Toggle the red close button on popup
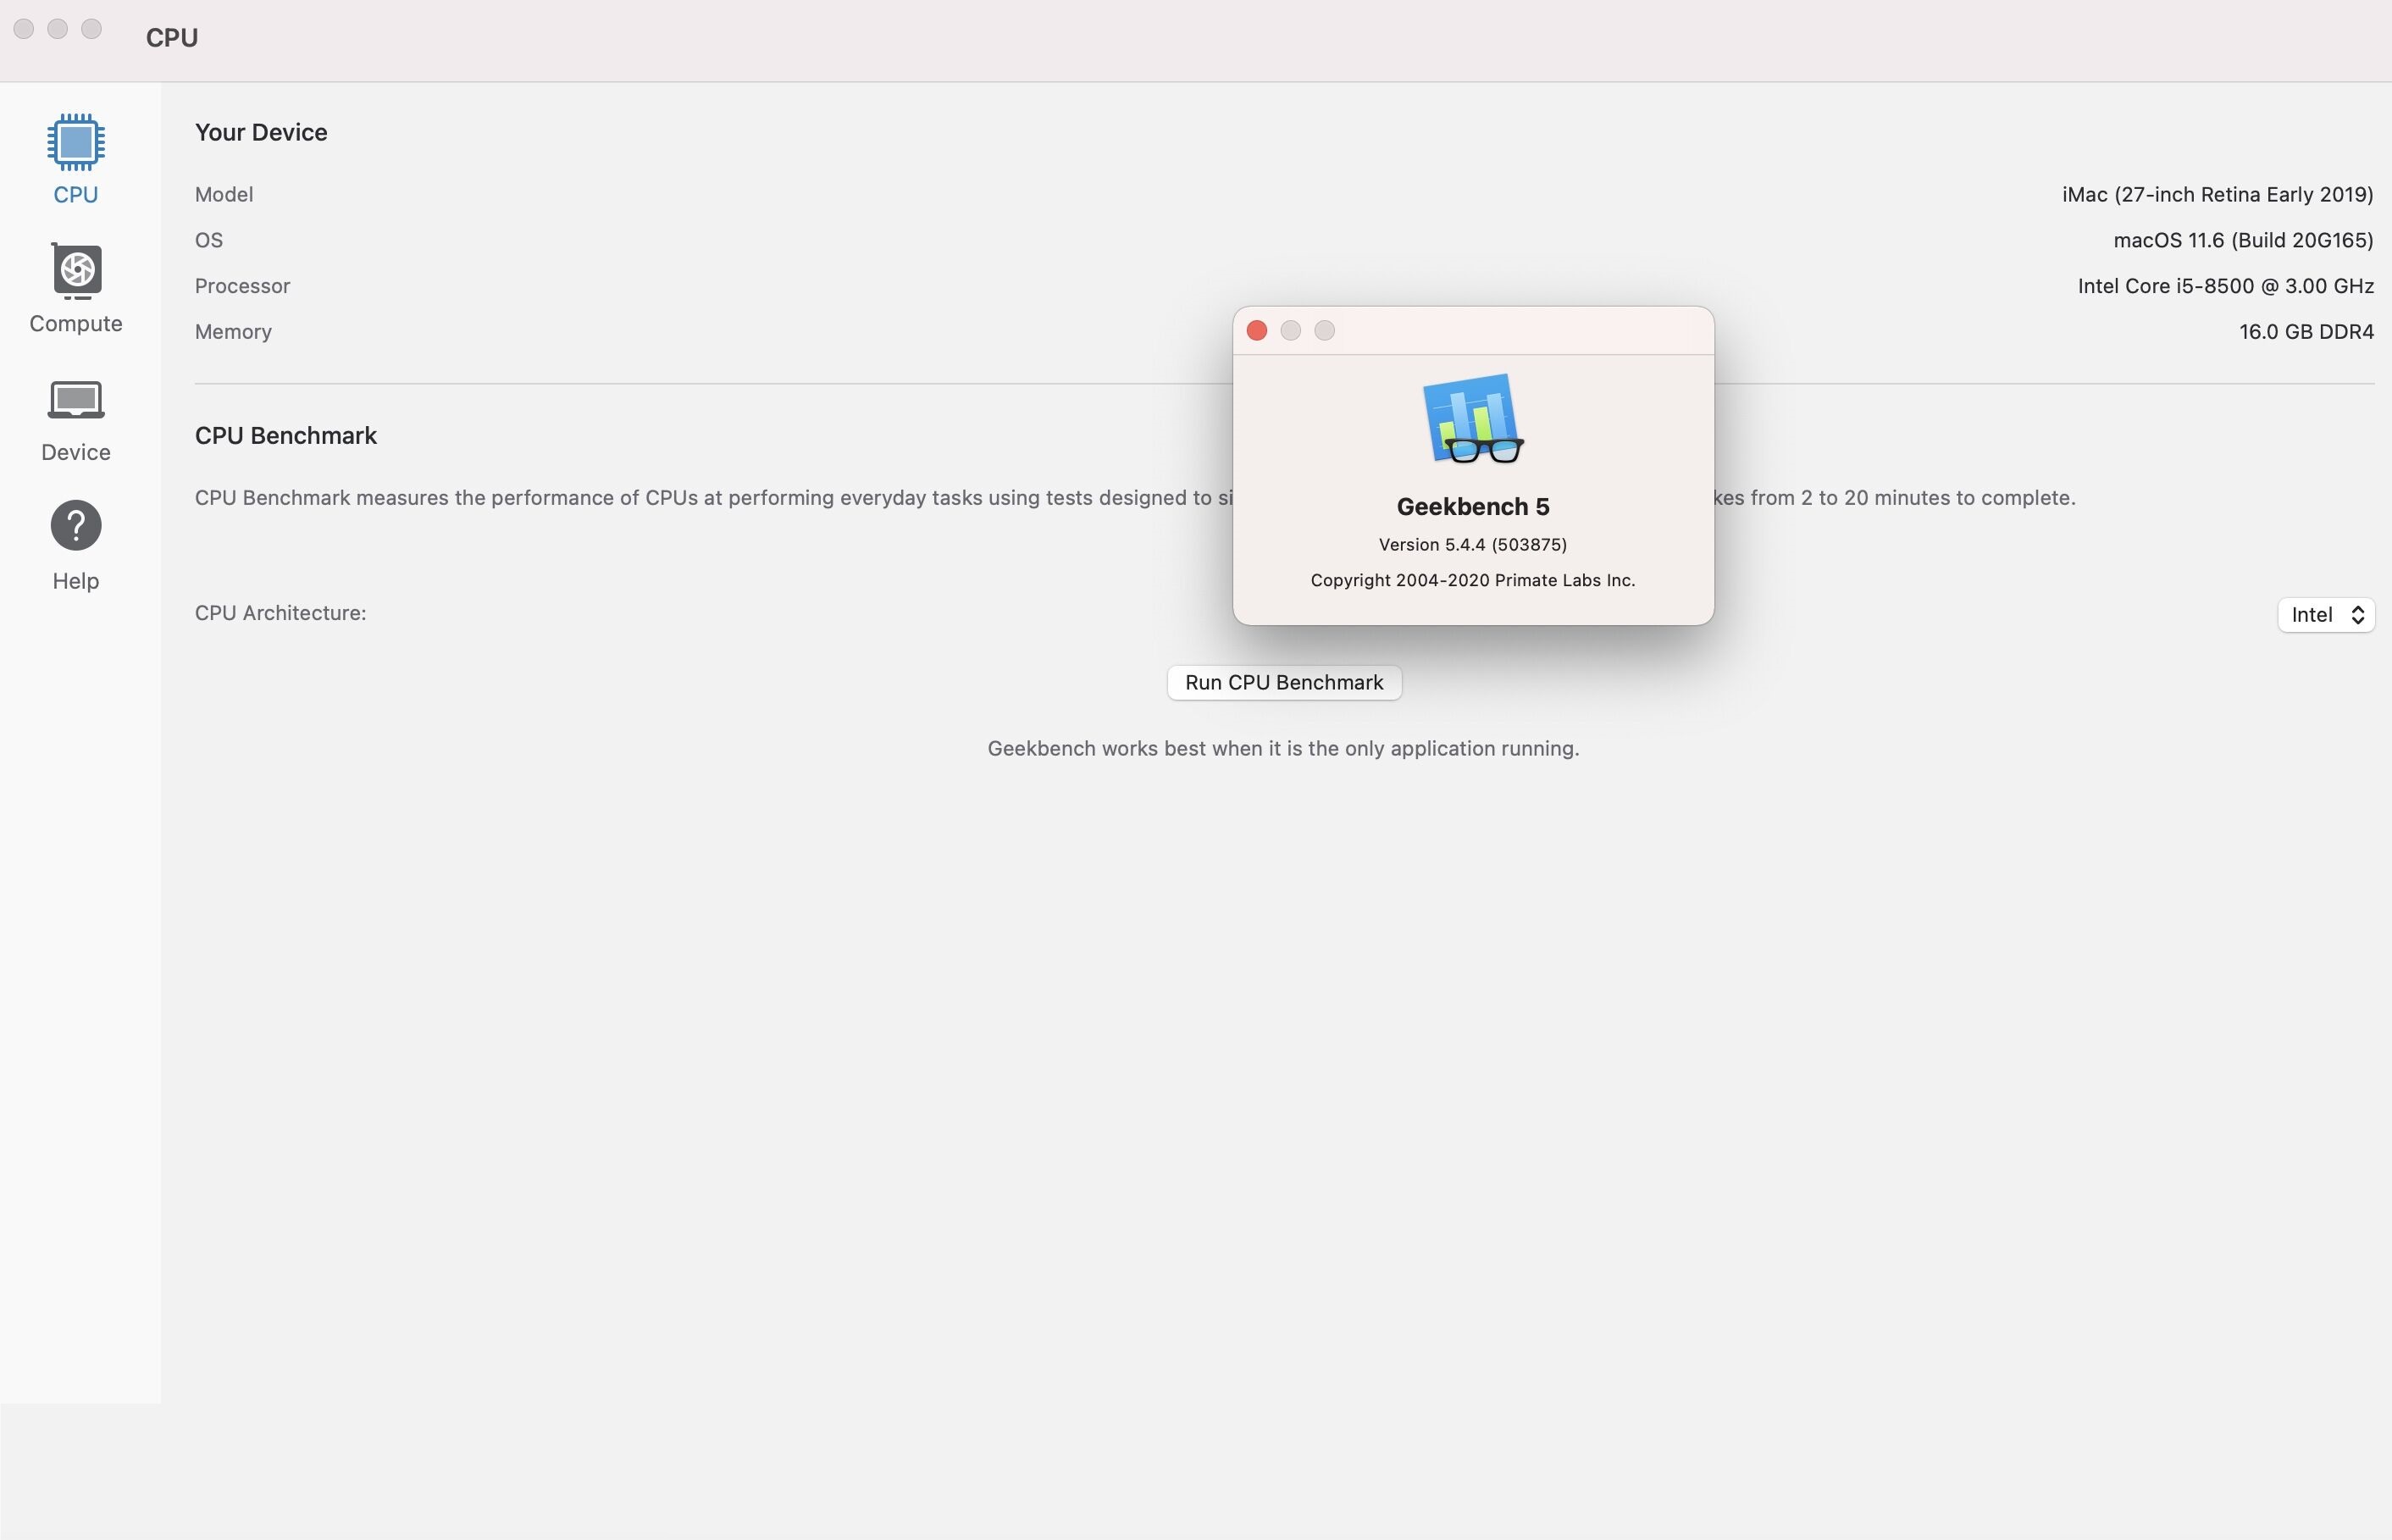The width and height of the screenshot is (2392, 1540). tap(1255, 330)
